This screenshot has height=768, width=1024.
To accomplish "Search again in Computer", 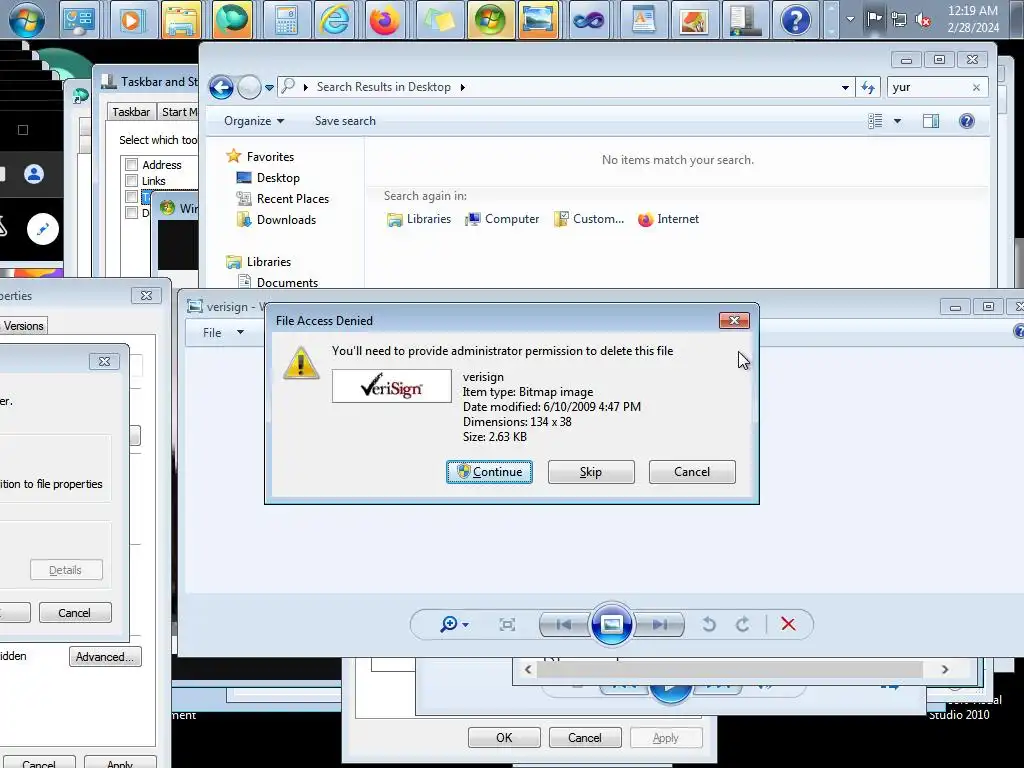I will tap(502, 219).
